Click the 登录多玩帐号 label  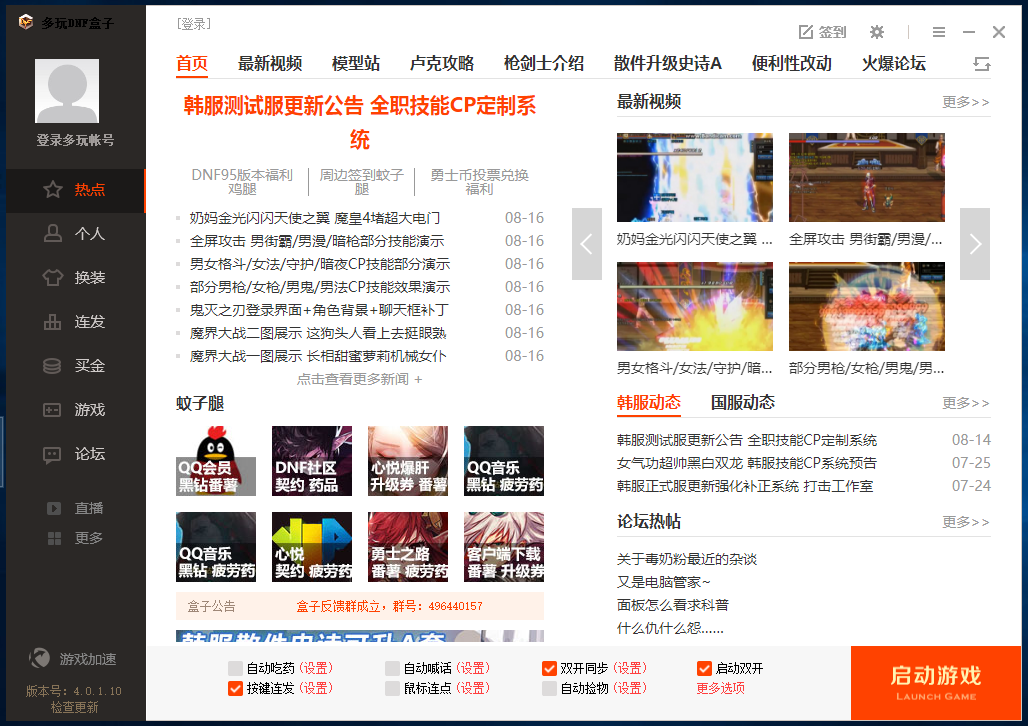pyautogui.click(x=75, y=140)
